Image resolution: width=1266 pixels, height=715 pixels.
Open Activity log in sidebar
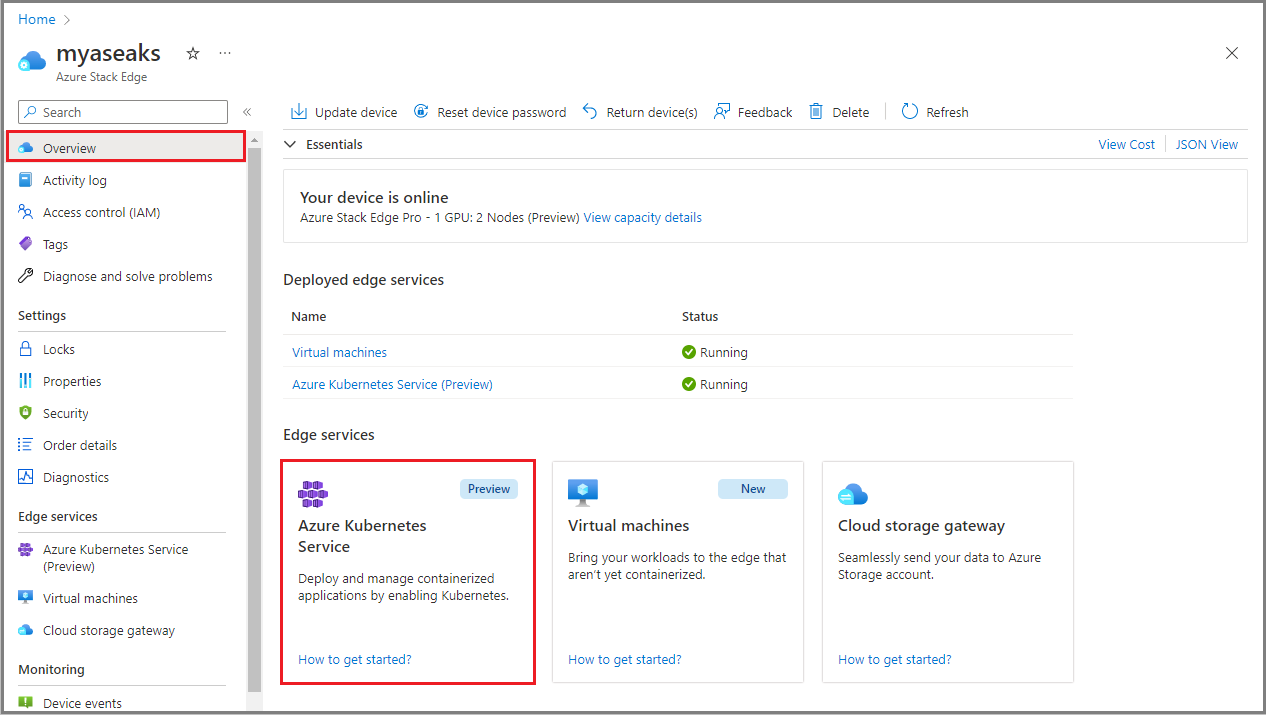click(x=74, y=180)
